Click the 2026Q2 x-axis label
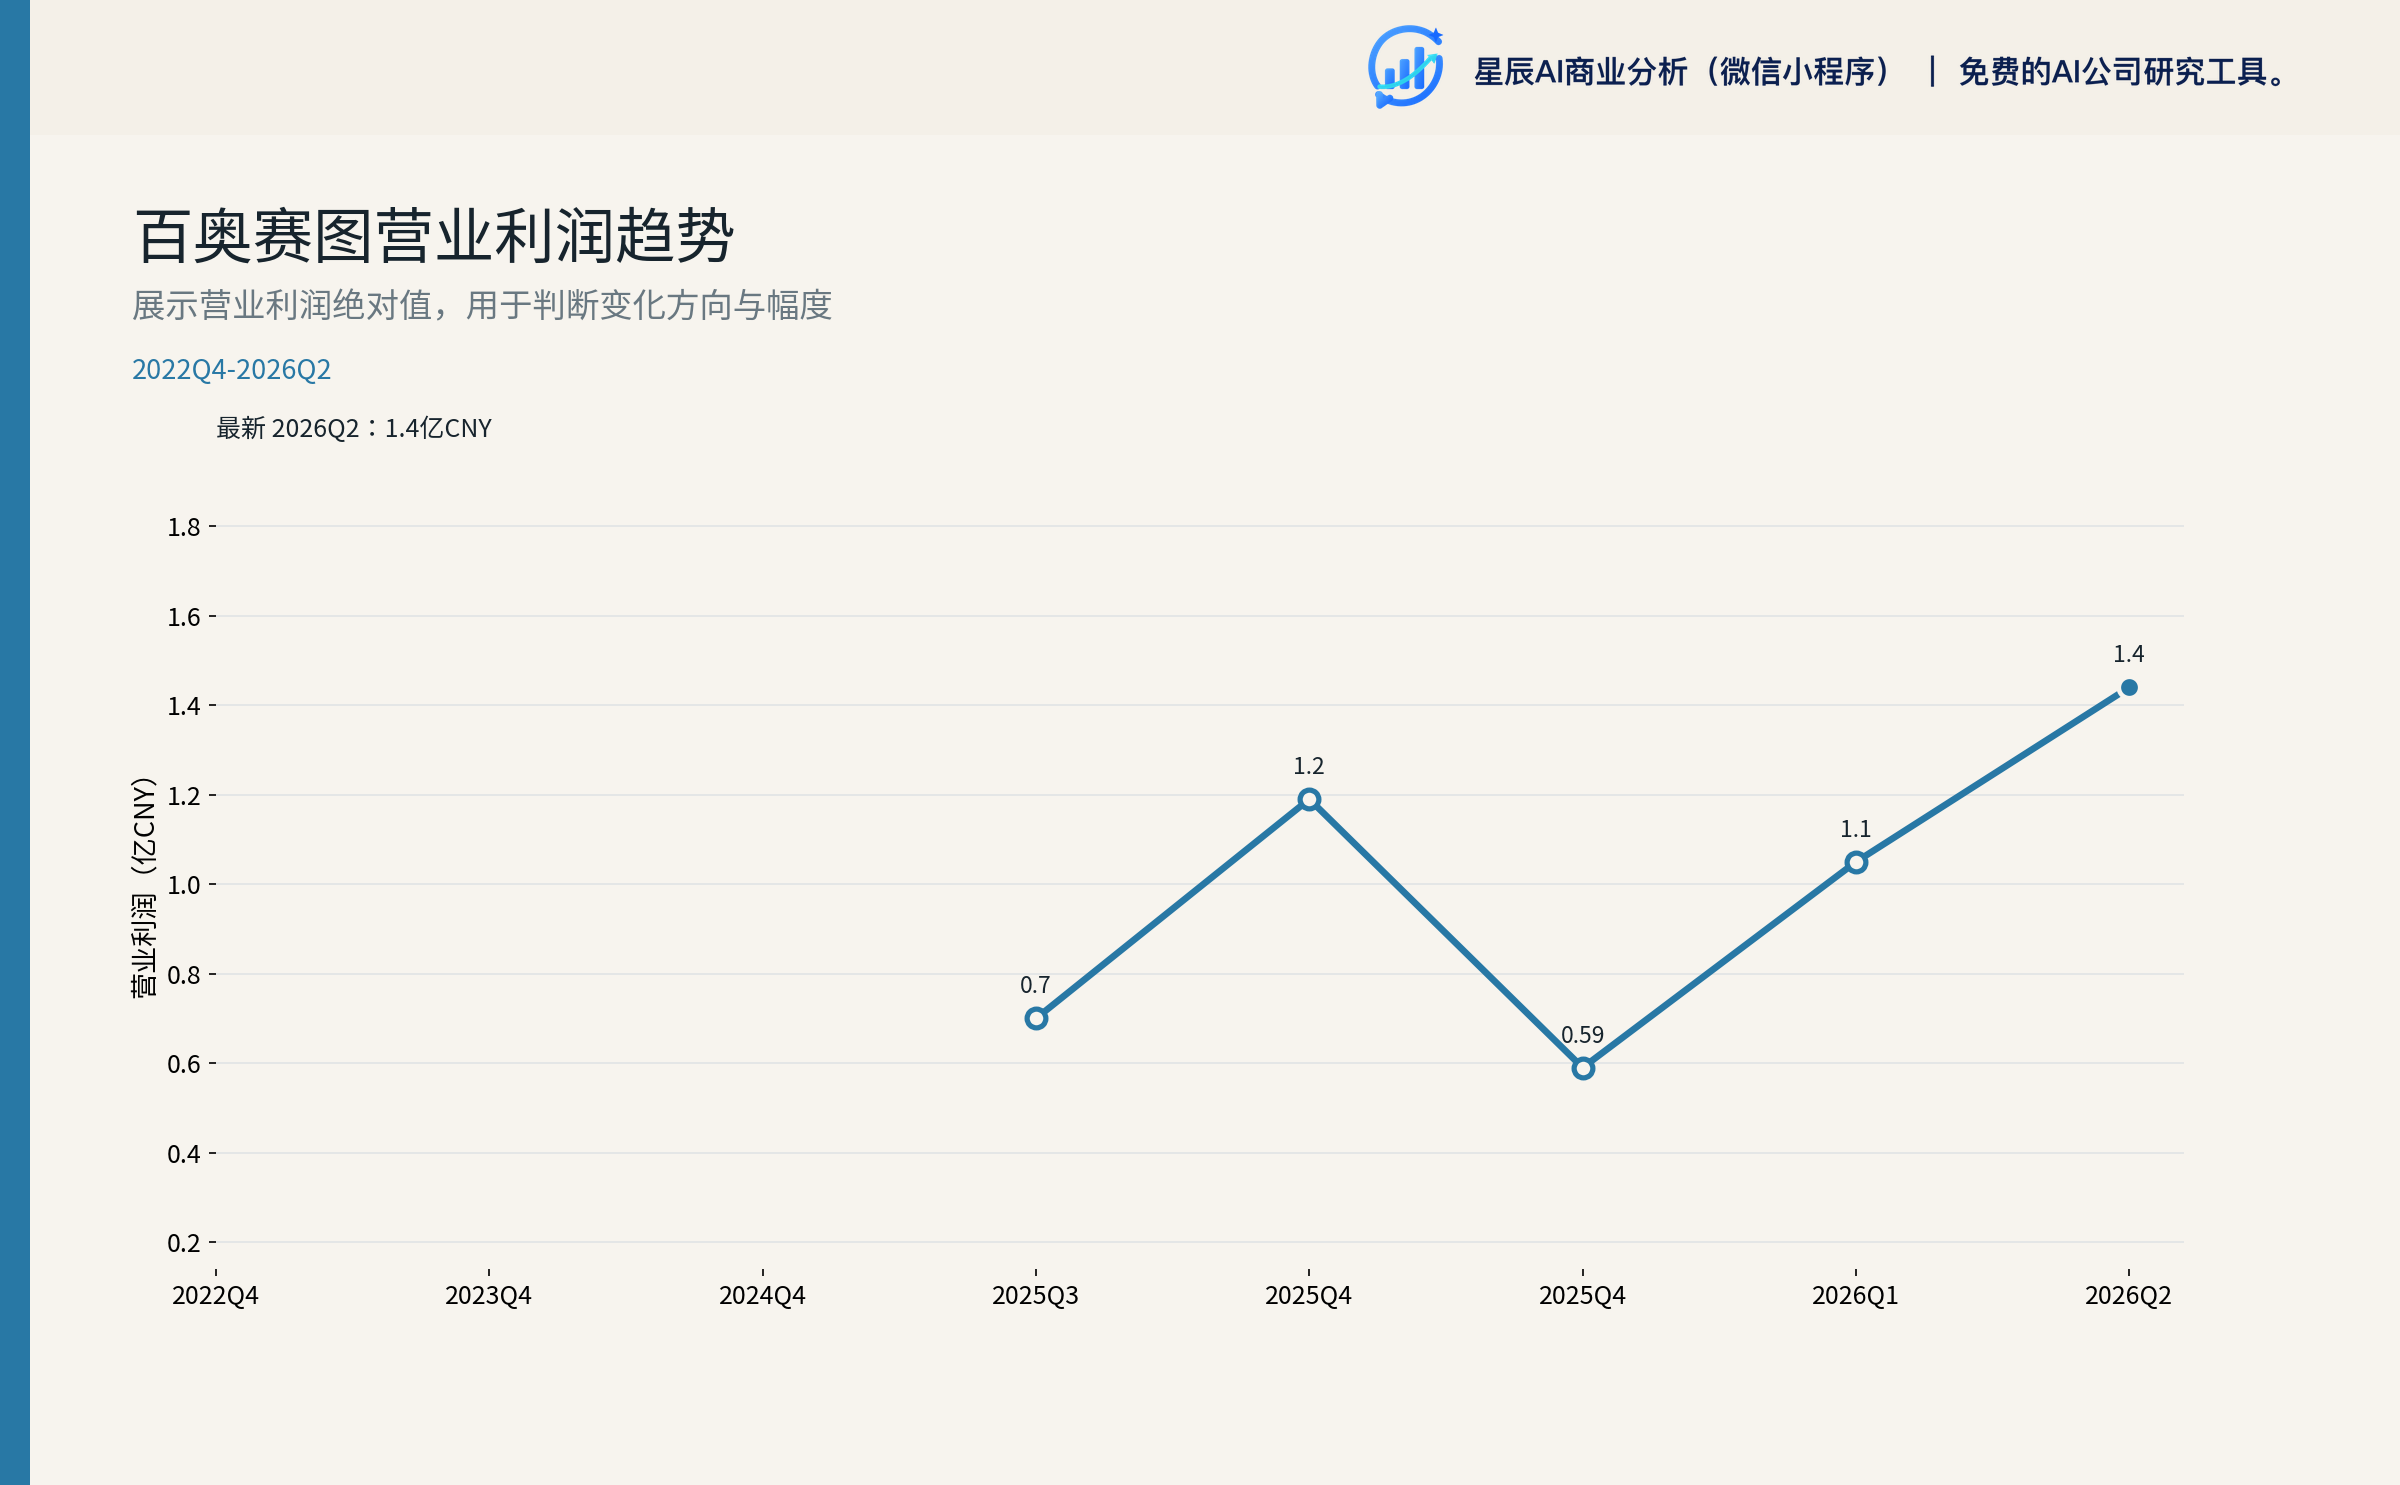 coord(2128,1296)
